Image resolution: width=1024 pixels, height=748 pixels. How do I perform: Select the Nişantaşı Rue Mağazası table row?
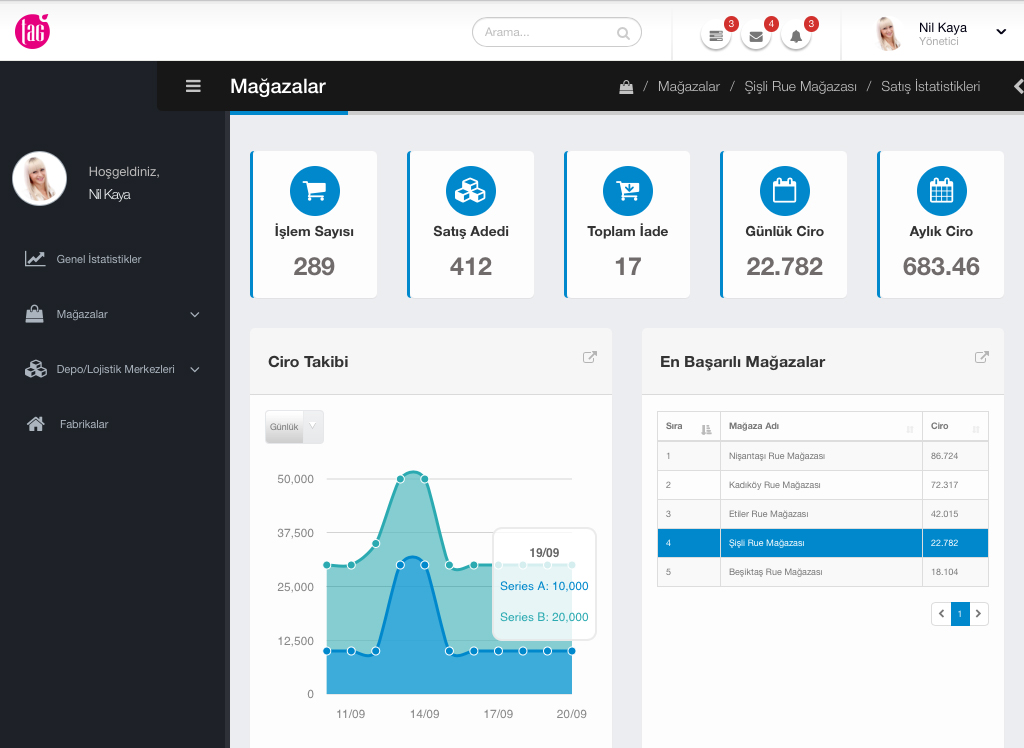pos(777,456)
